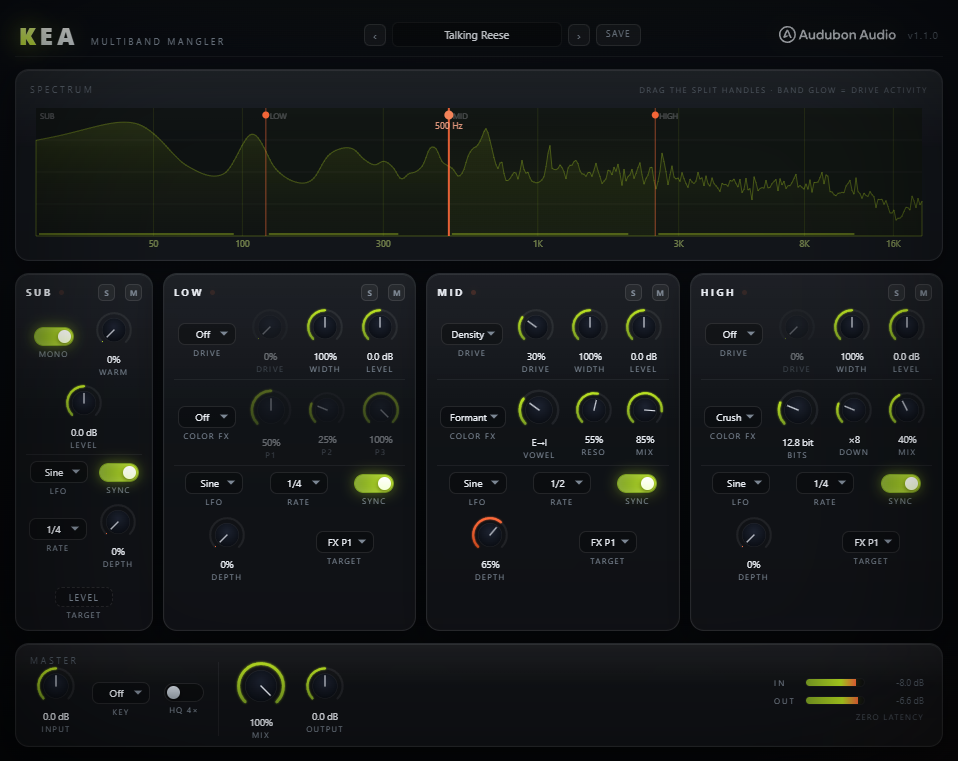Toggle the LOW band LFO SYNC switch

pos(374,483)
